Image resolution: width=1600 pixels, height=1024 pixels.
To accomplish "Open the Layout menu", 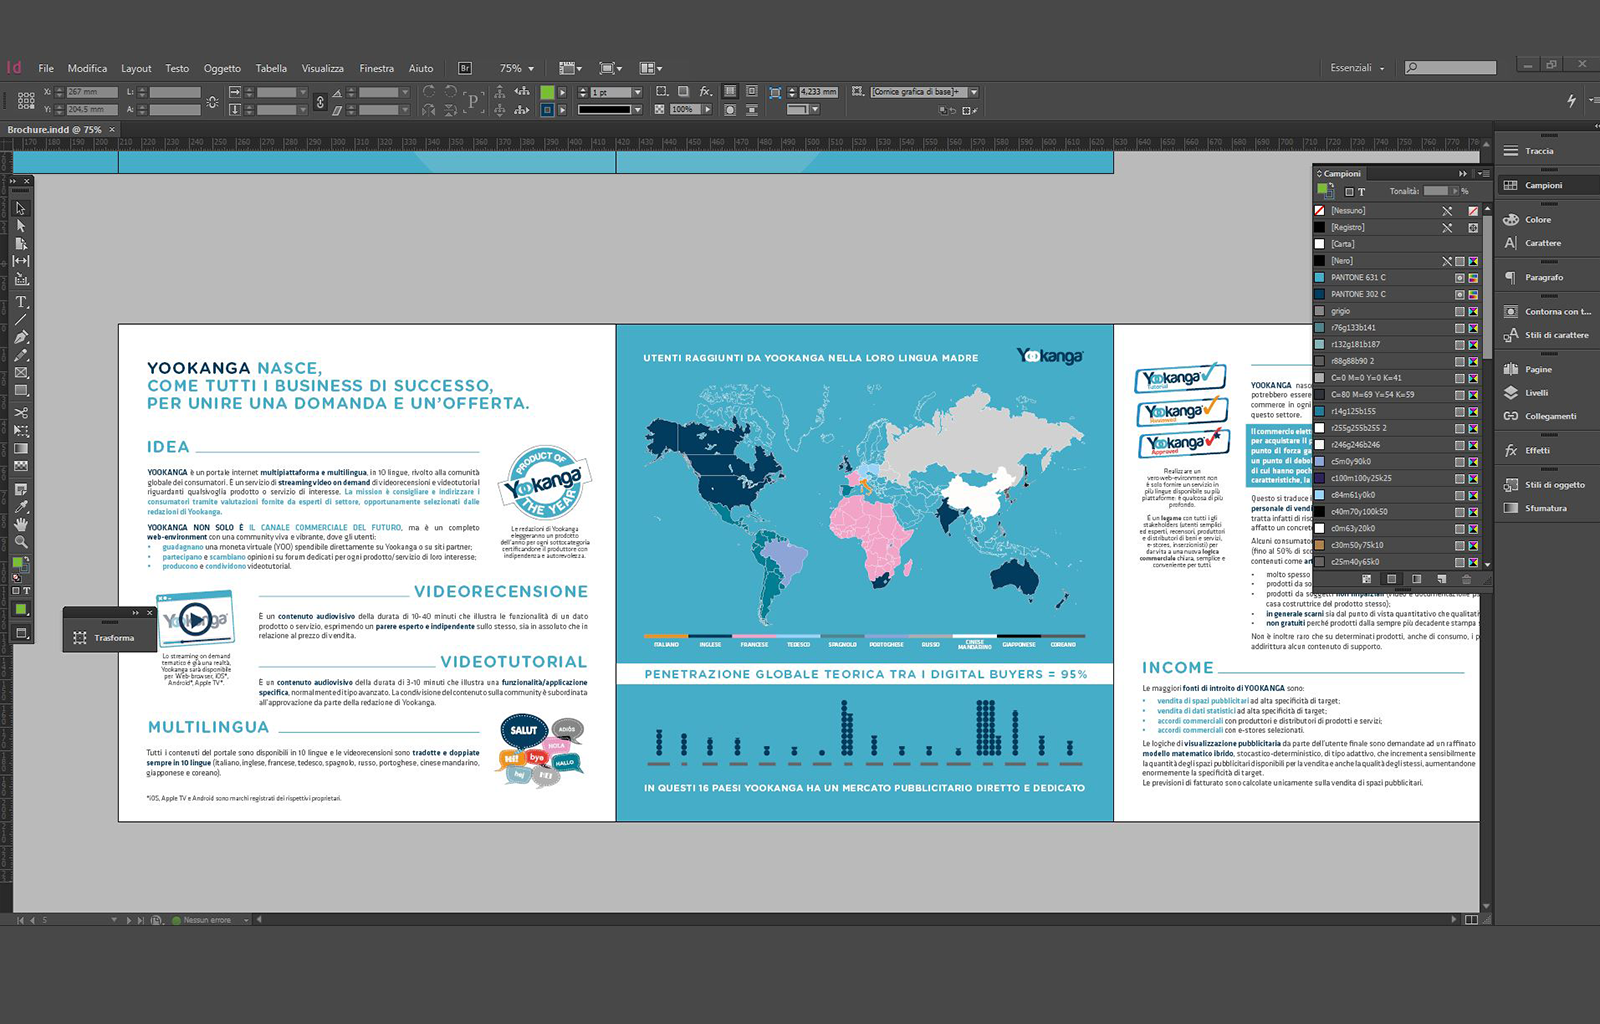I will 136,68.
